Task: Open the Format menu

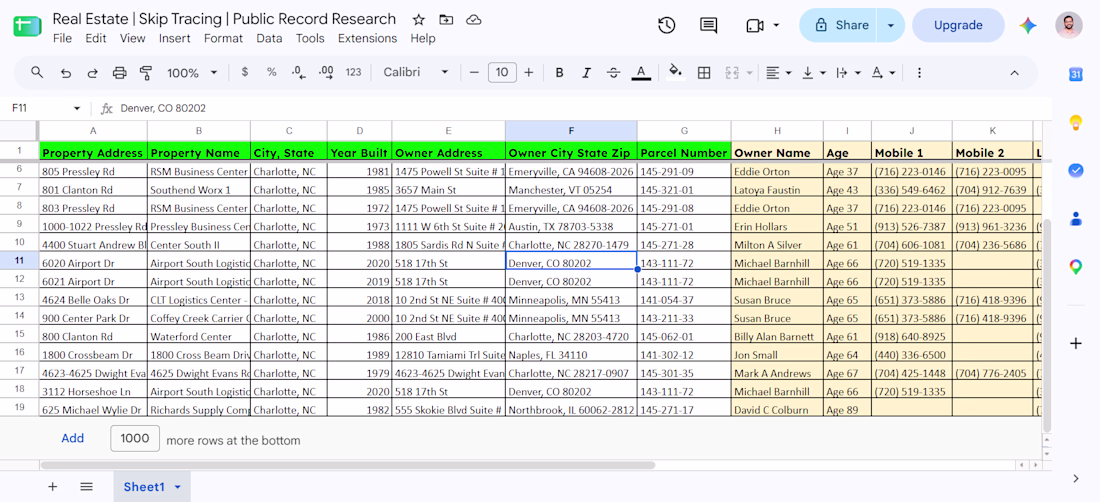Action: click(223, 39)
